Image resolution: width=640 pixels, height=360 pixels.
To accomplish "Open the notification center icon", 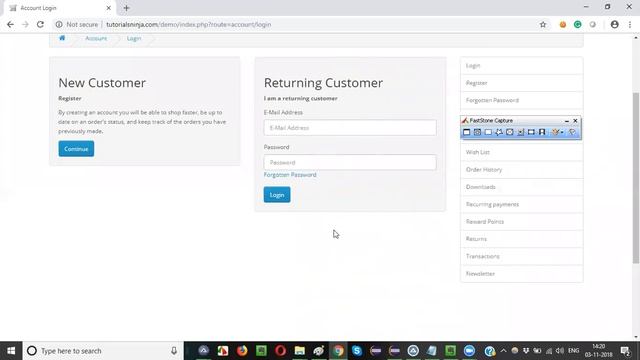I will pos(625,351).
